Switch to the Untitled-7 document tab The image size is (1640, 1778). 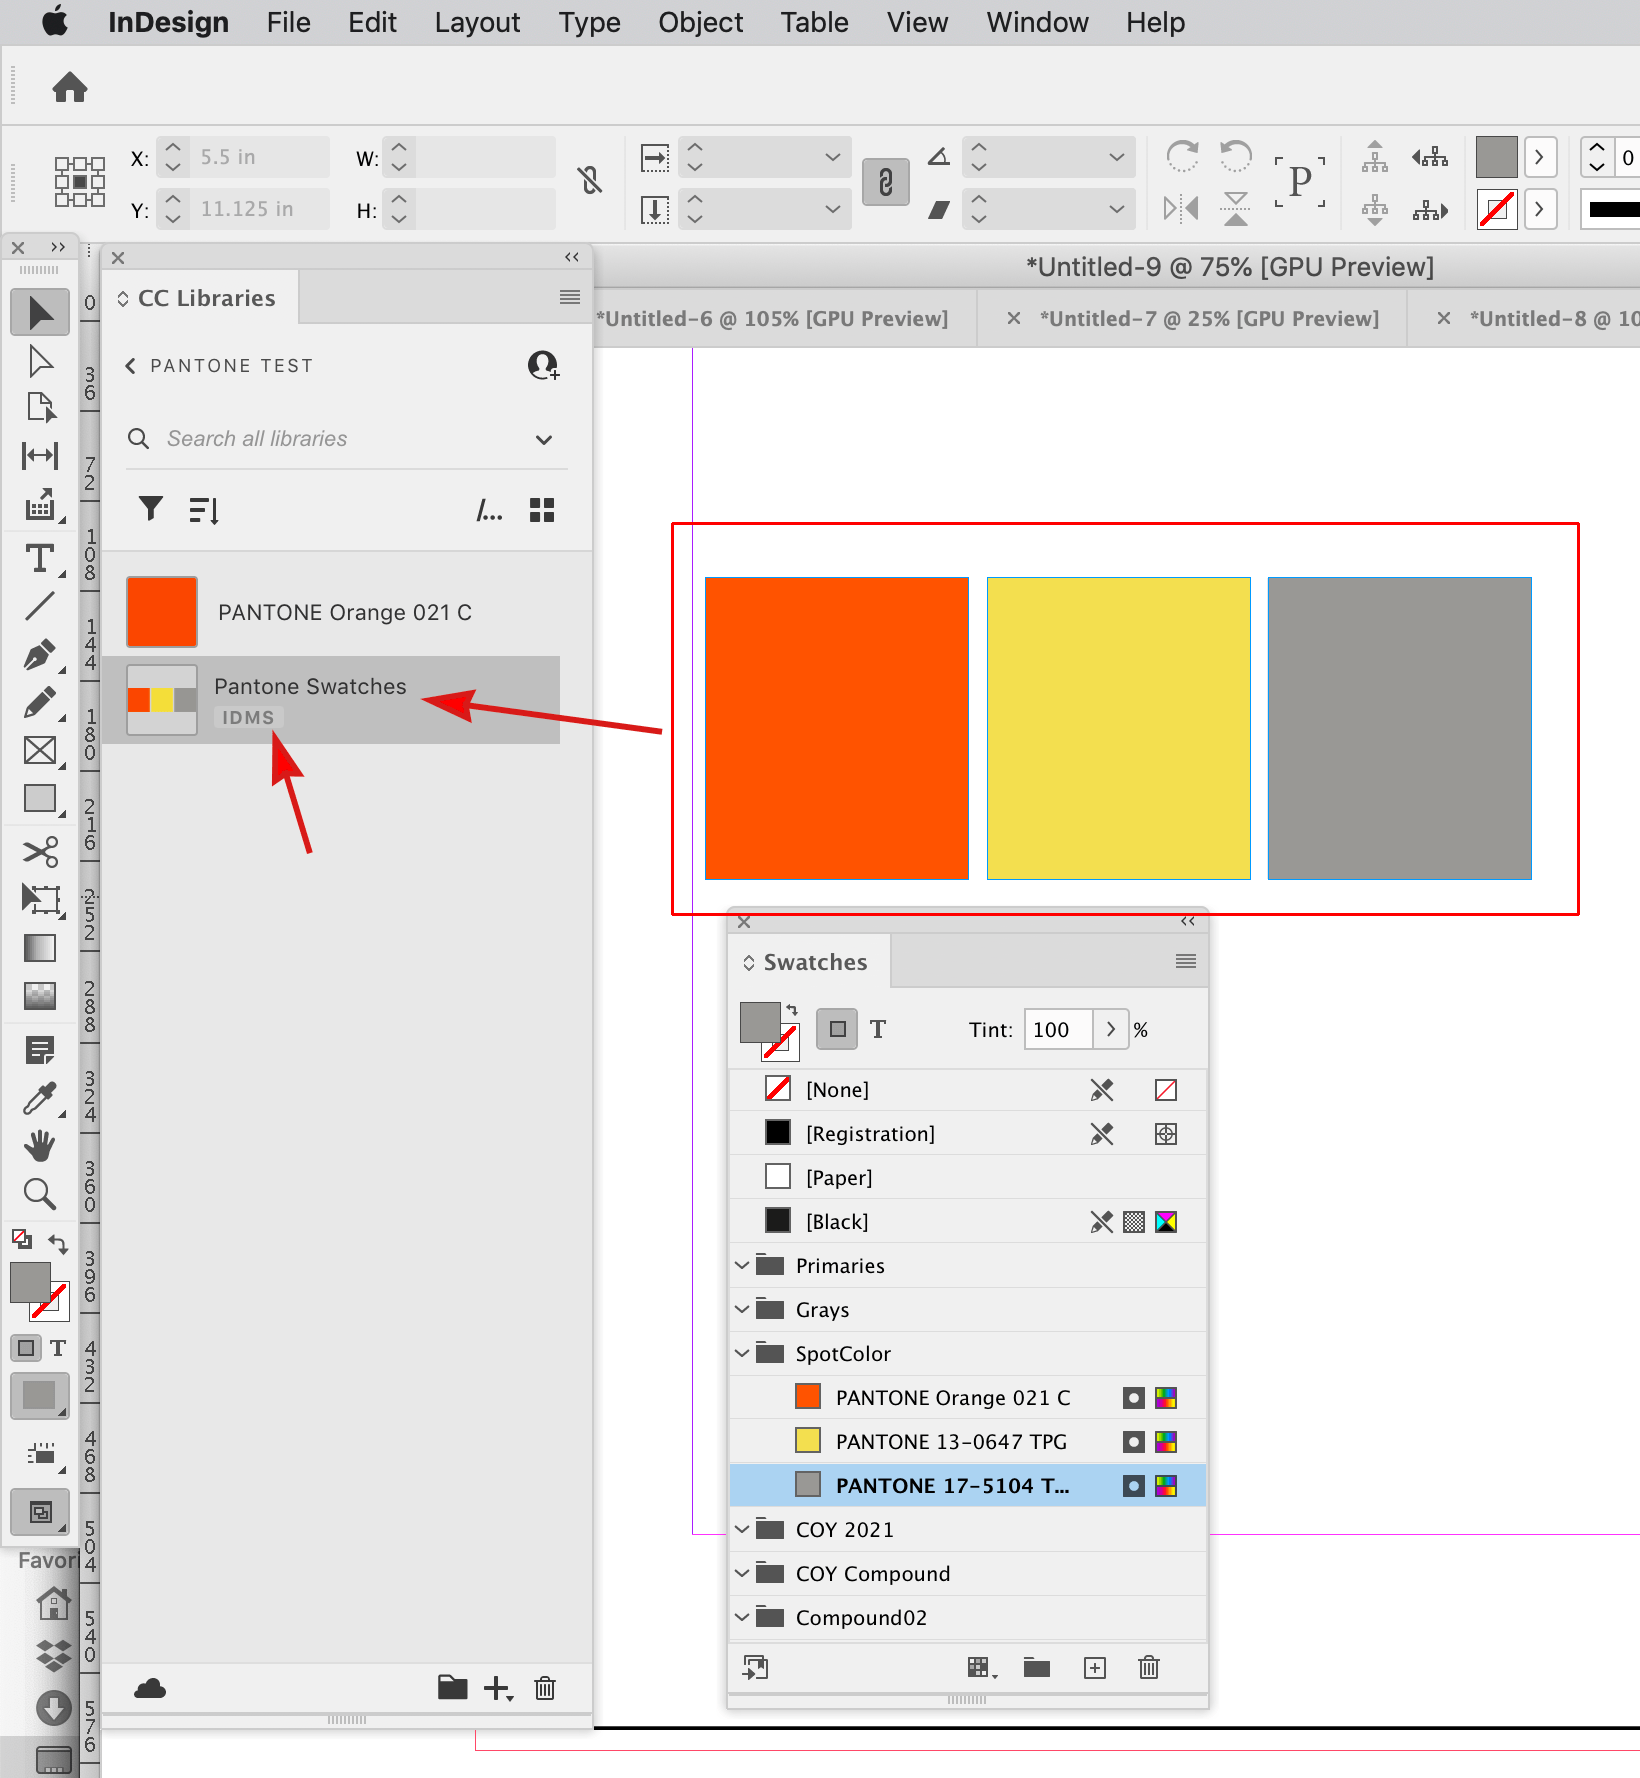1209,318
